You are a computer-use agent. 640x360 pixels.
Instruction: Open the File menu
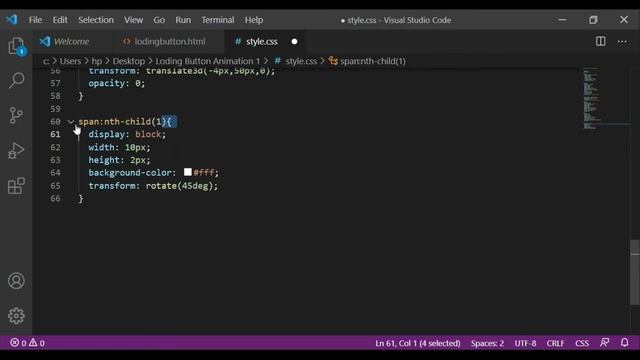click(x=36, y=20)
